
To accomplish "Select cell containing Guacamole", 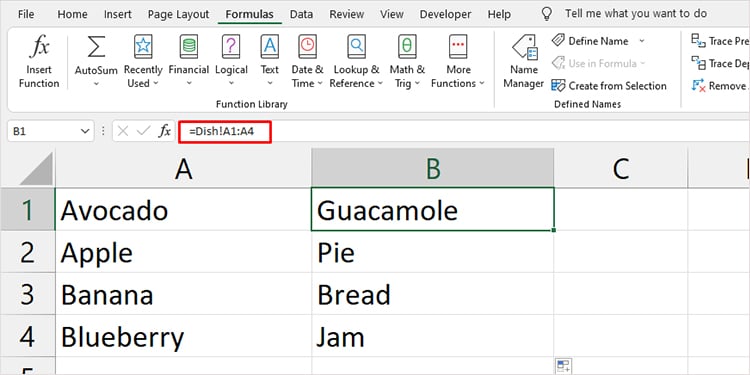I will (x=432, y=209).
